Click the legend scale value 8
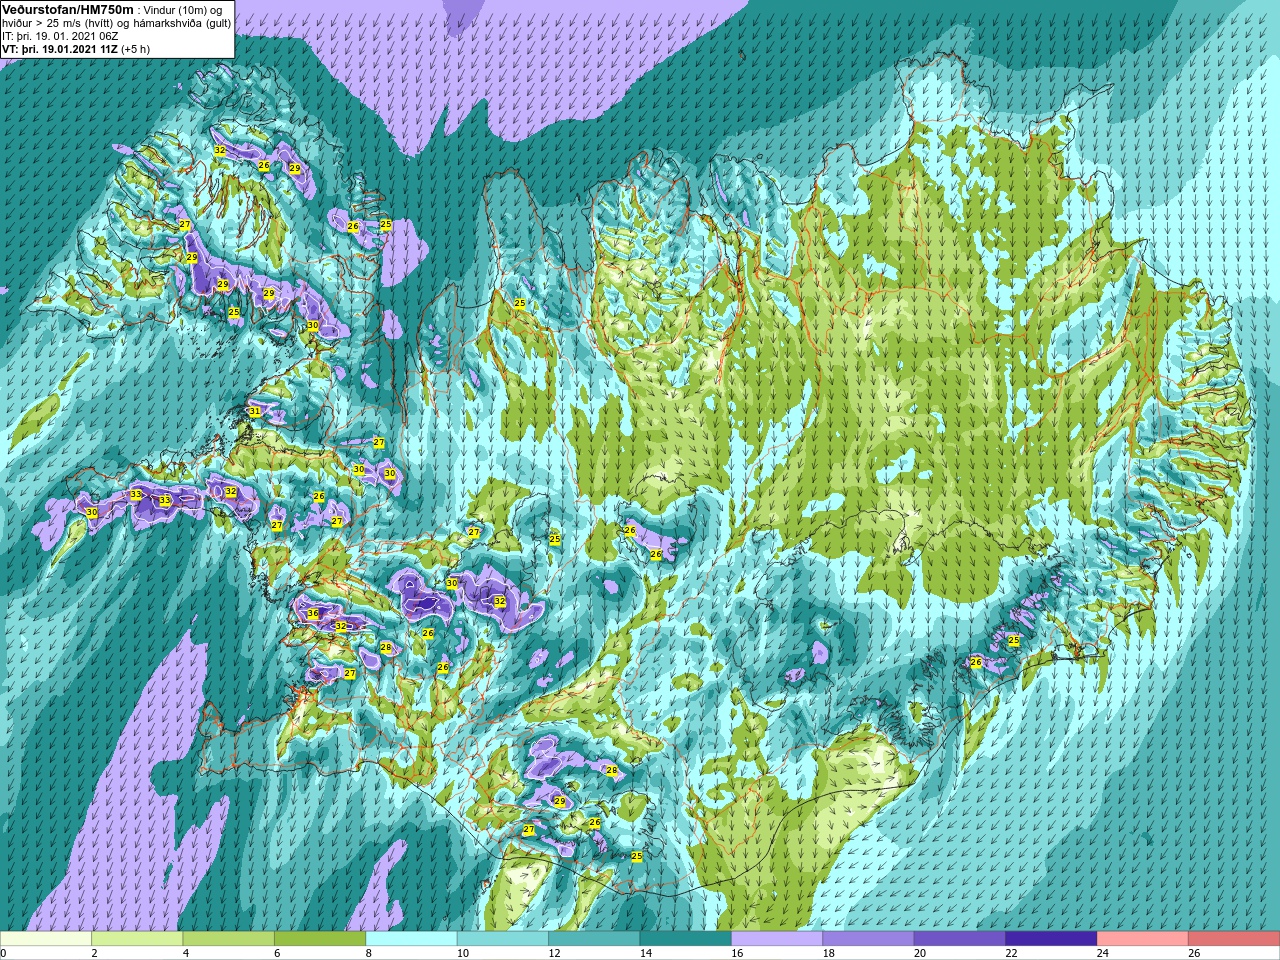 tap(369, 954)
